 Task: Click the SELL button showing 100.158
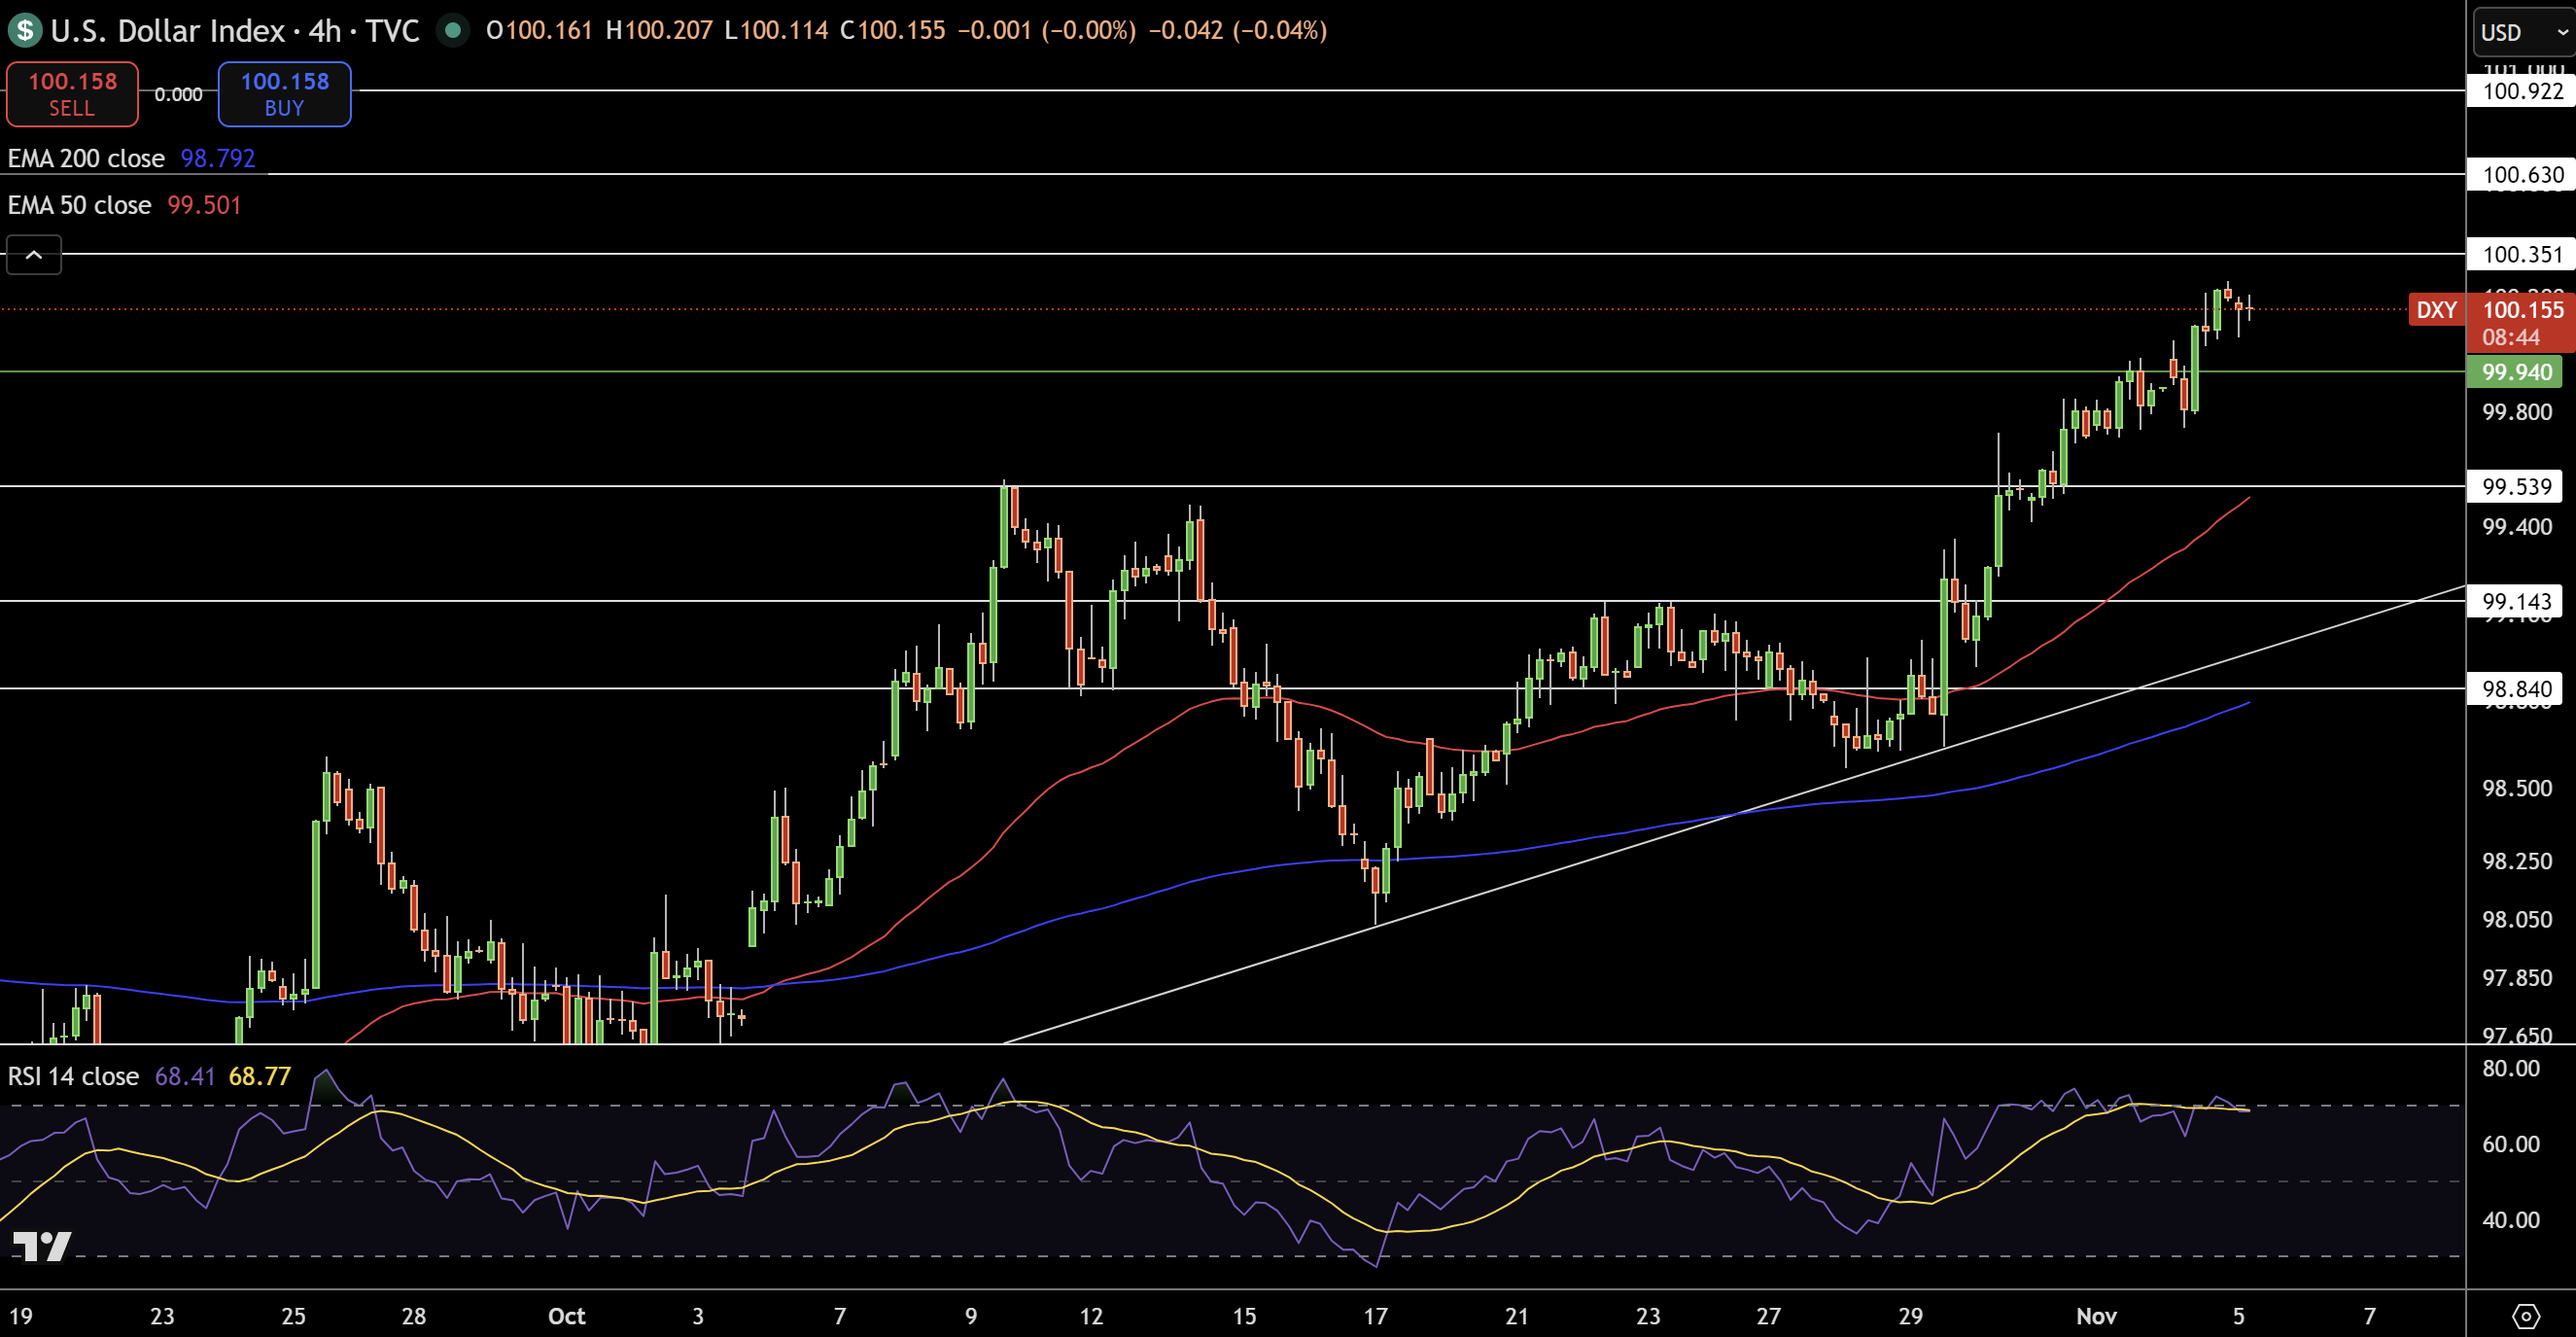click(x=71, y=94)
